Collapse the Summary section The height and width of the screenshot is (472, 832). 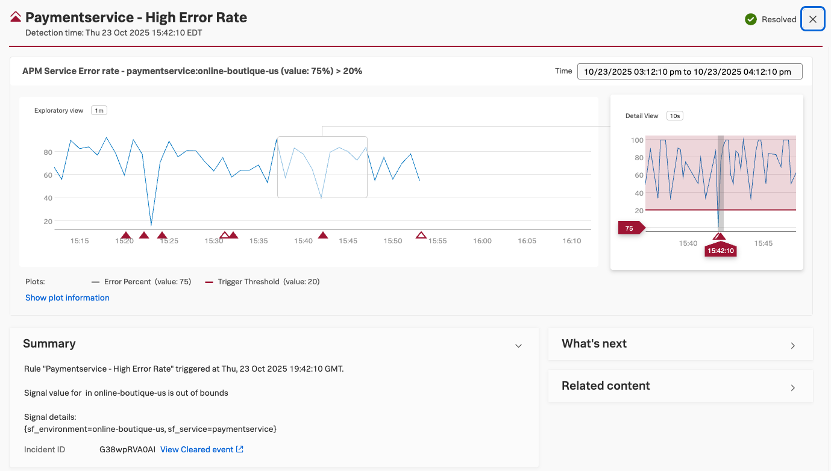click(x=518, y=345)
